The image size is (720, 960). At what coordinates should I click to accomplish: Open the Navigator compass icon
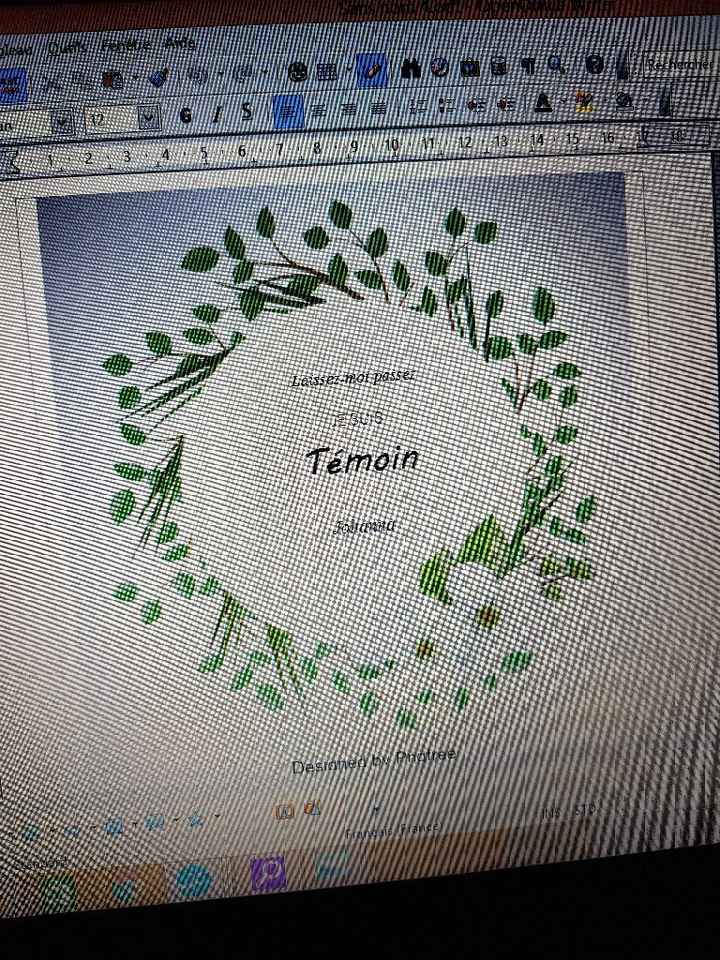tap(439, 68)
